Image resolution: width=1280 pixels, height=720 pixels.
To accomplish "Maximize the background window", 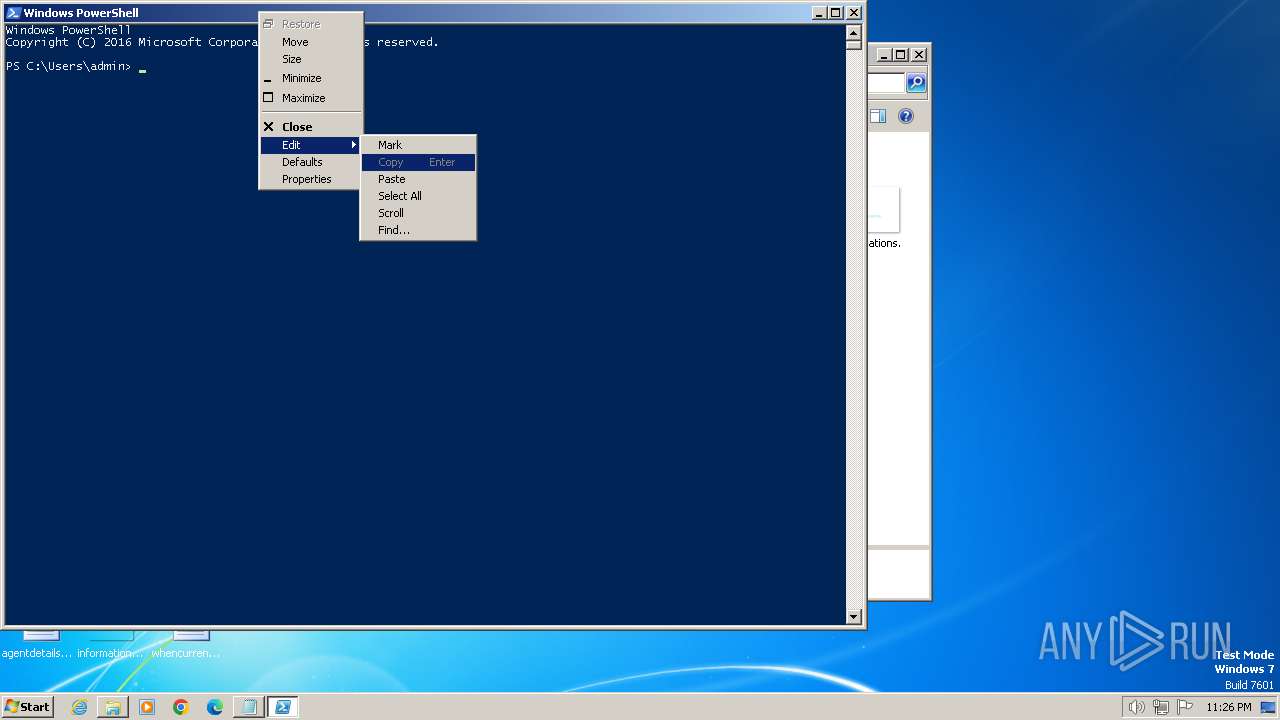I will (900, 55).
